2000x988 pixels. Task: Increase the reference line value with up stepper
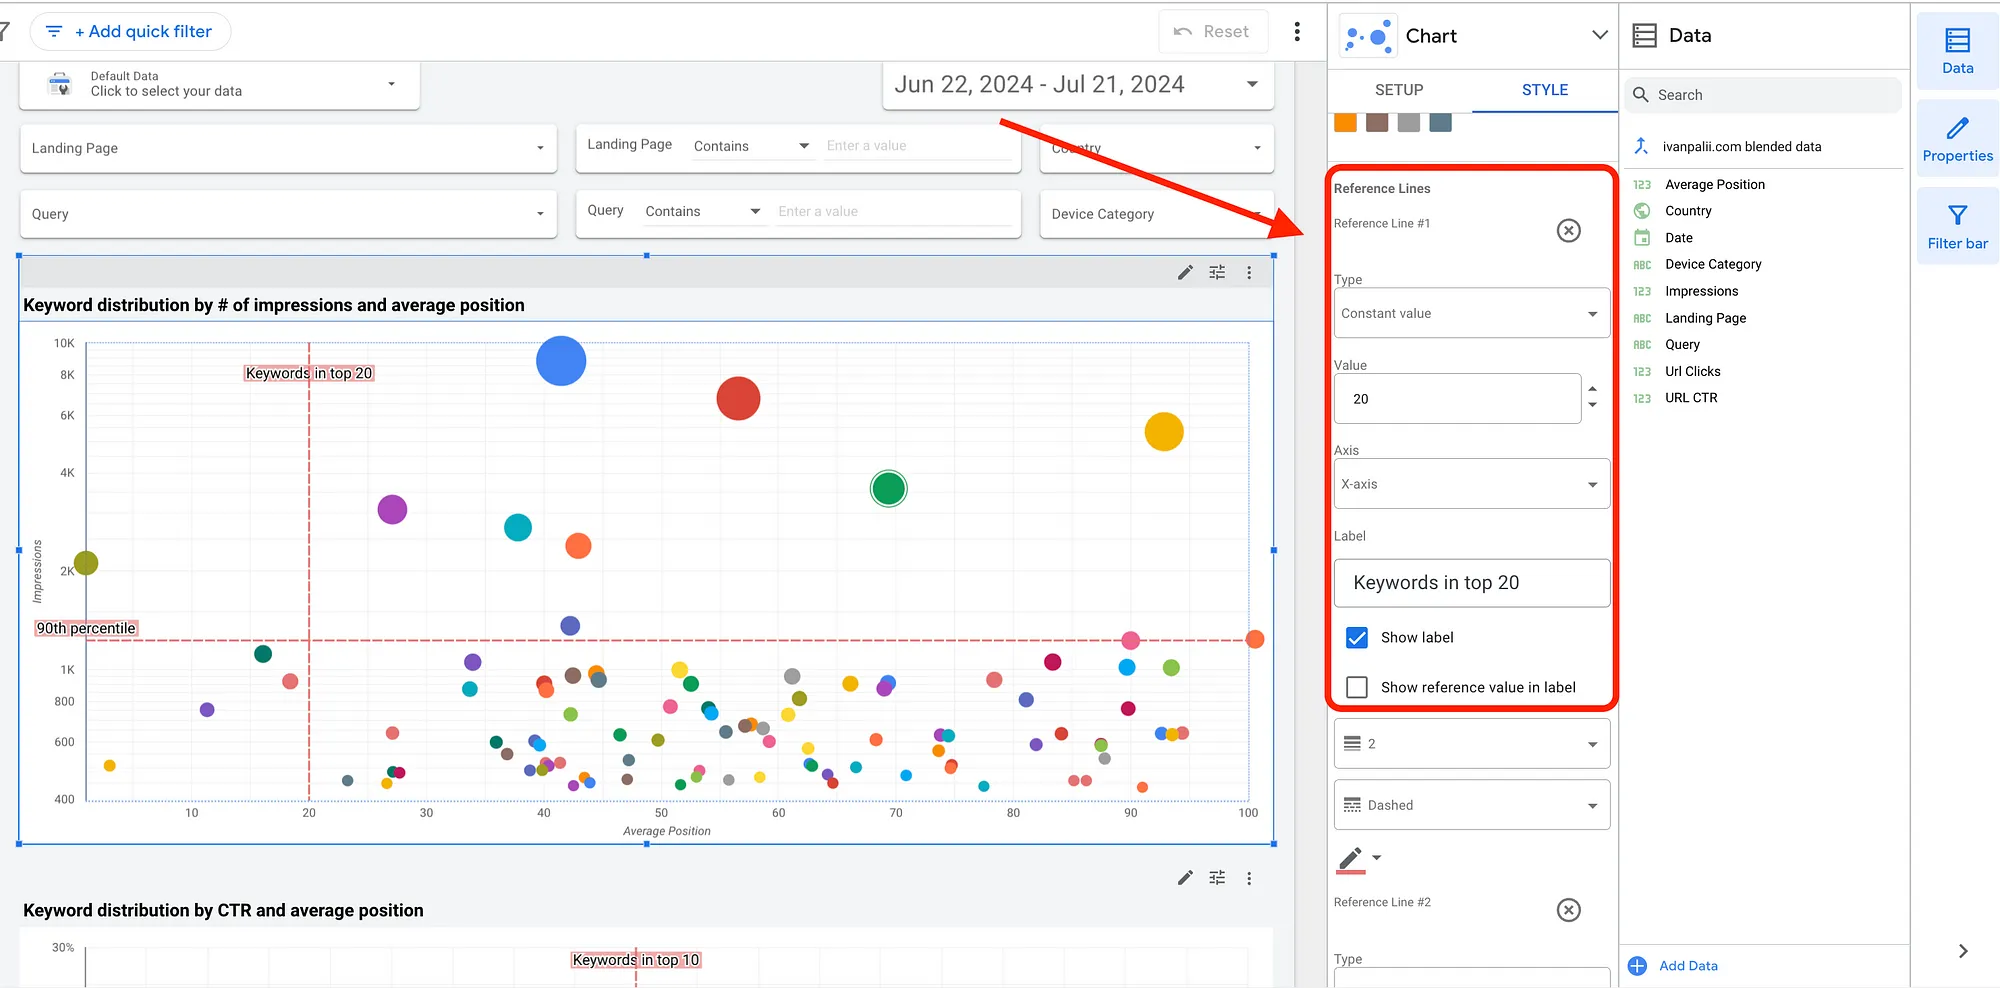click(x=1592, y=389)
